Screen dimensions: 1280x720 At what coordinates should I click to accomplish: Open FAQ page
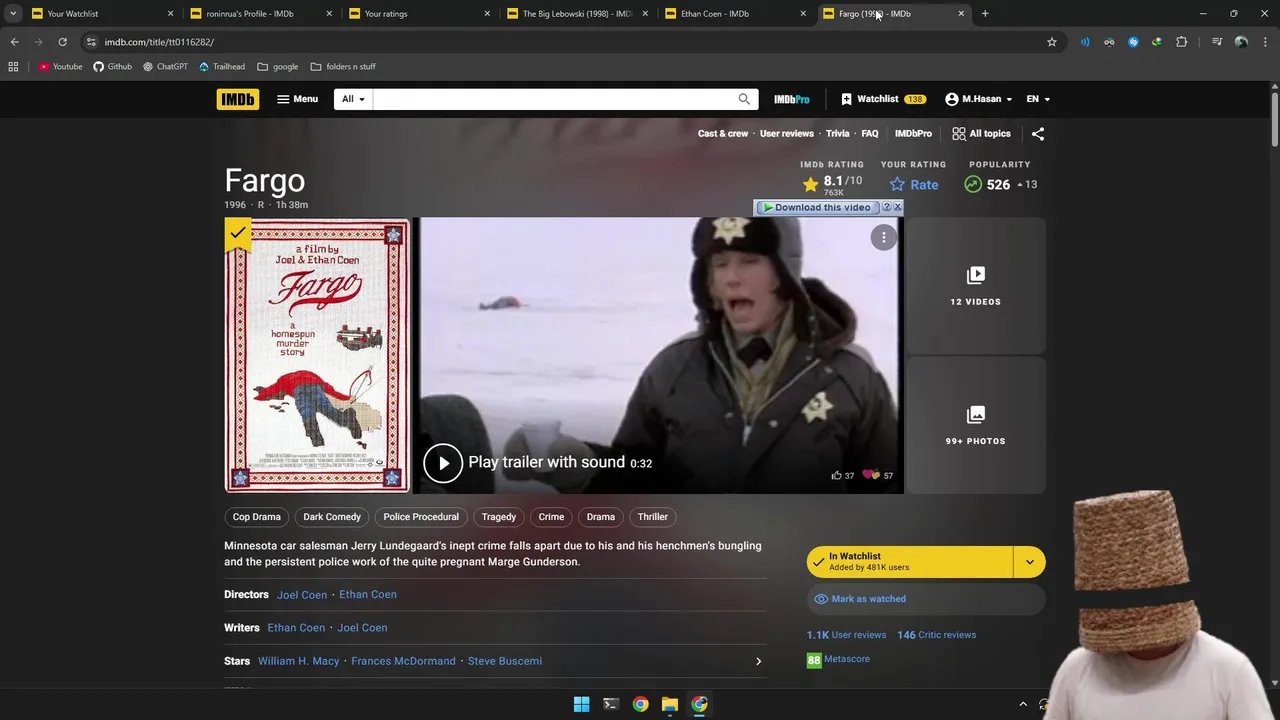pos(870,133)
